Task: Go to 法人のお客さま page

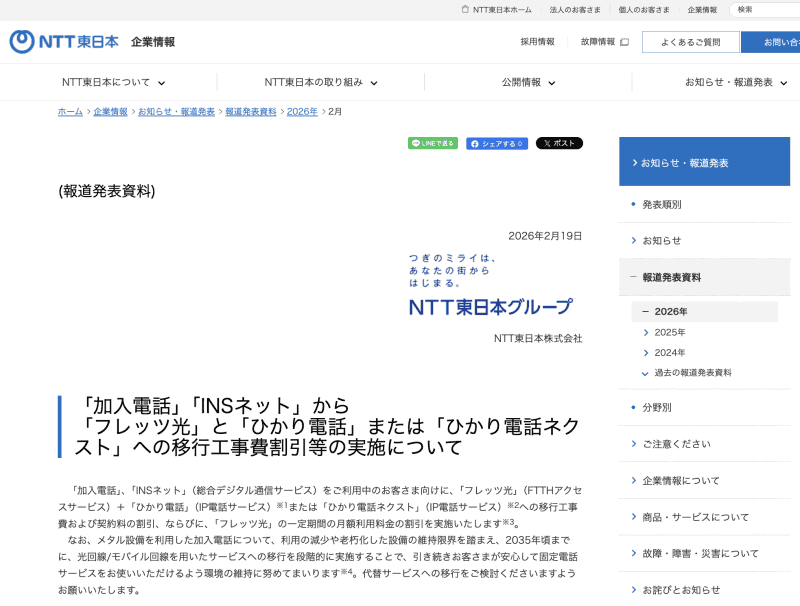Action: (575, 10)
